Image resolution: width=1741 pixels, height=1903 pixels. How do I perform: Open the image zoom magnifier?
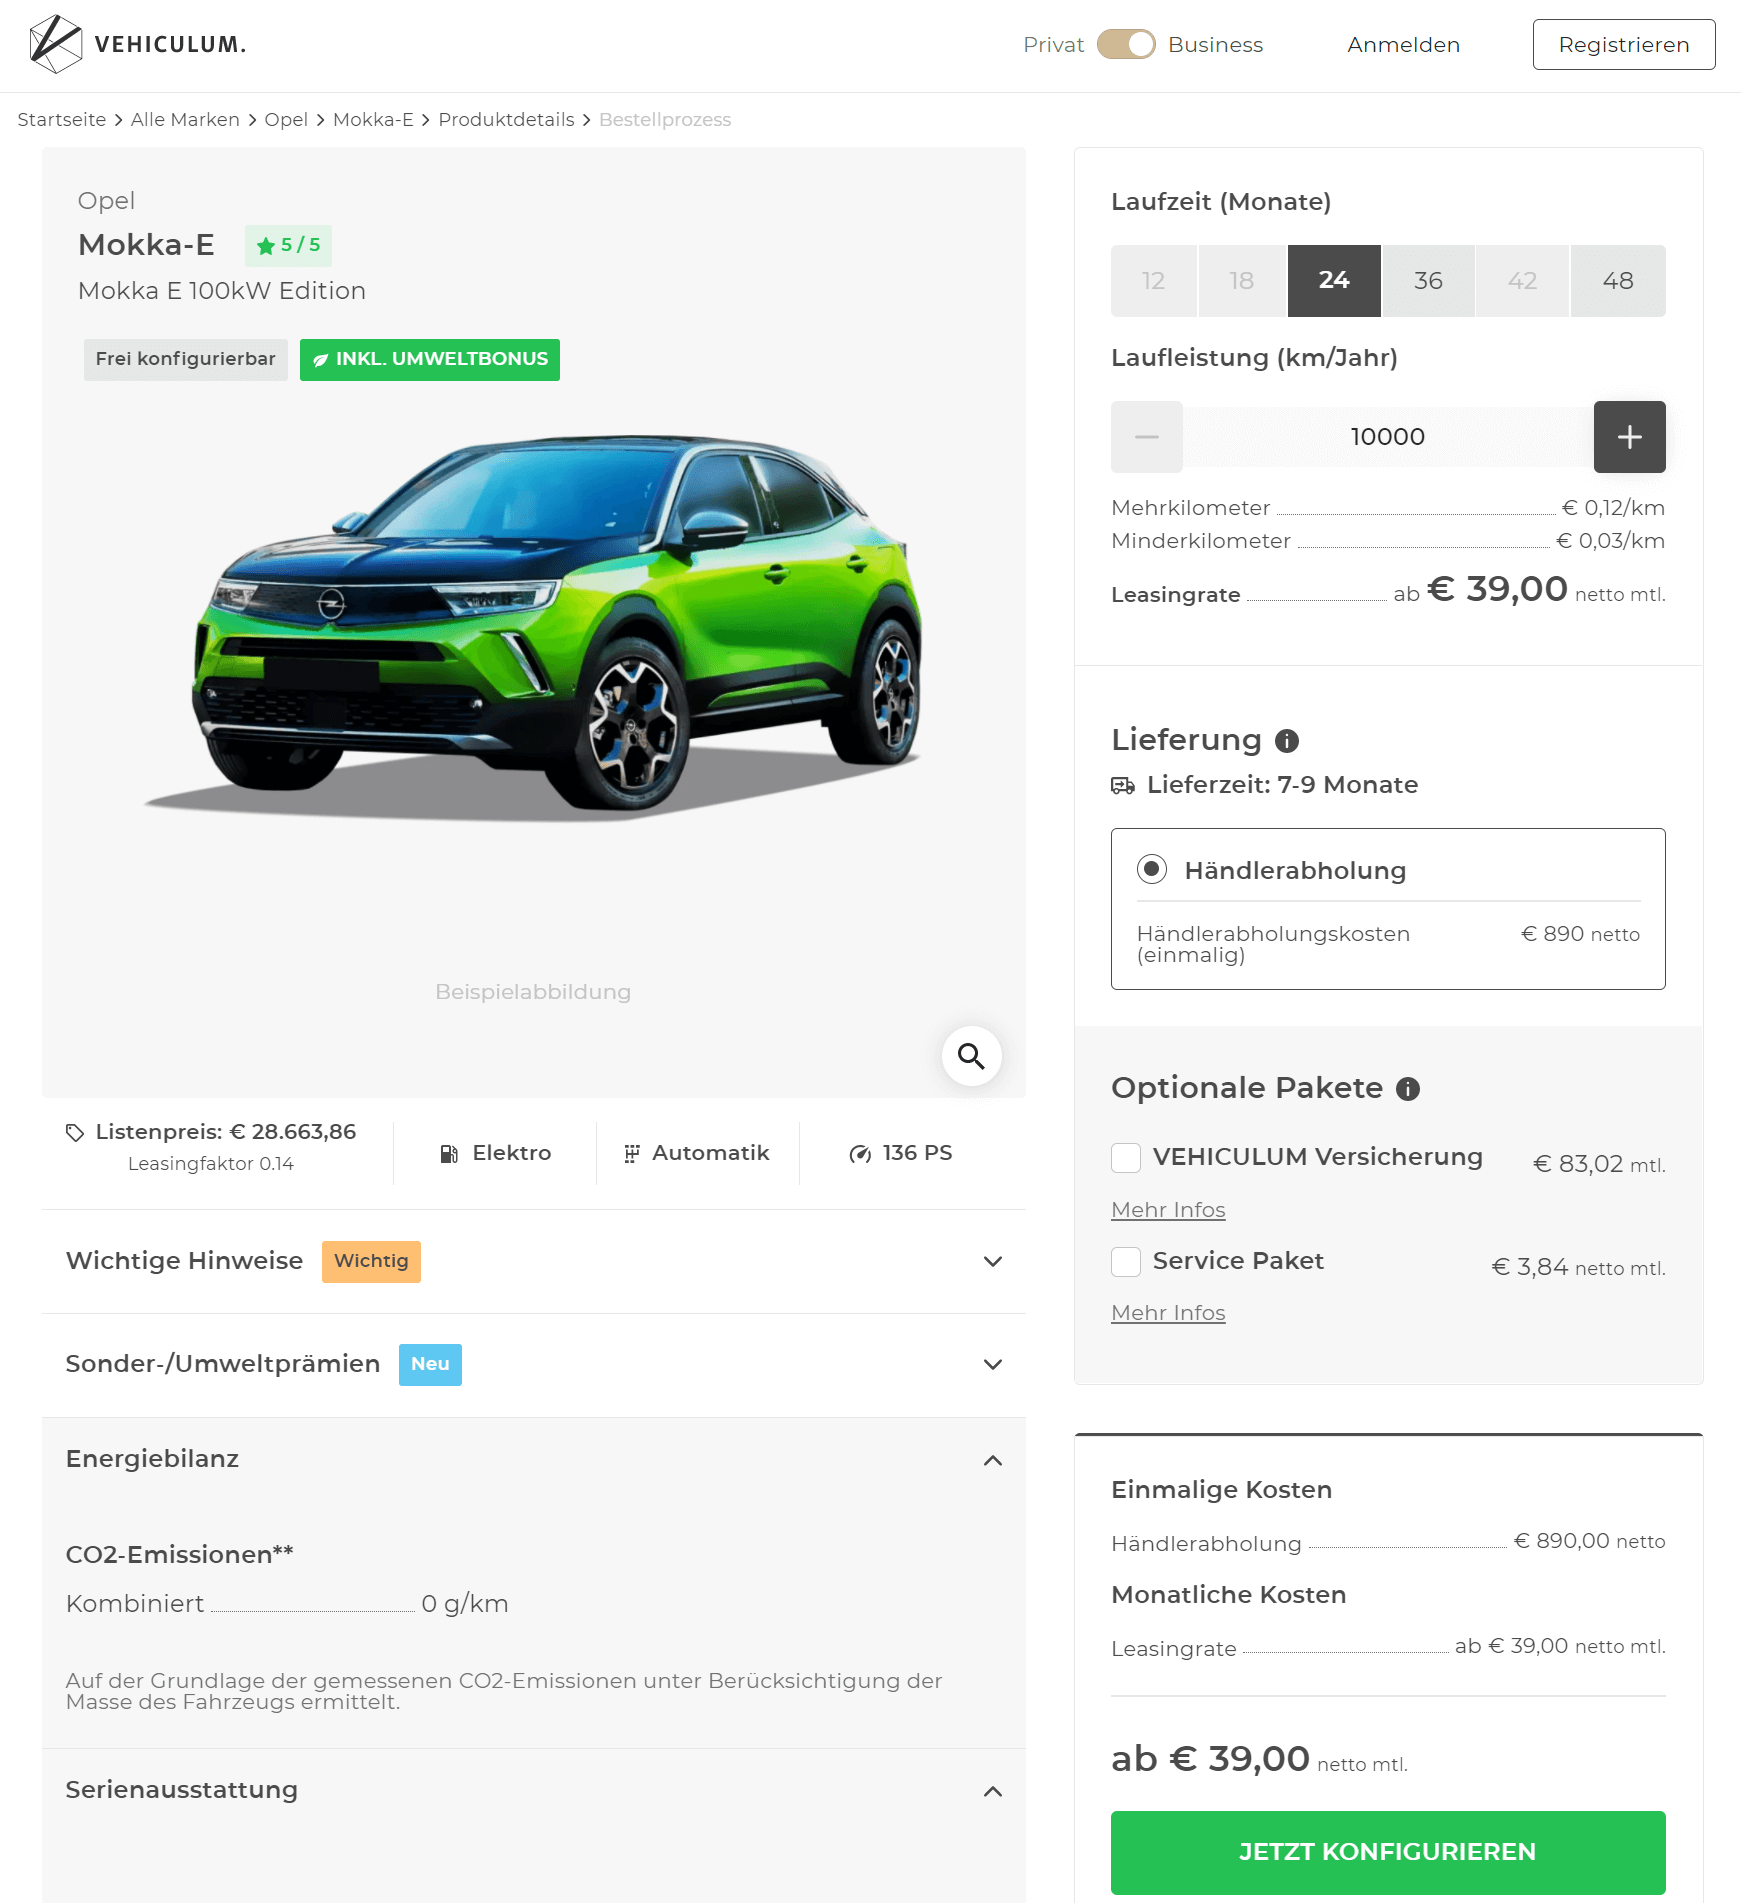tap(971, 1056)
